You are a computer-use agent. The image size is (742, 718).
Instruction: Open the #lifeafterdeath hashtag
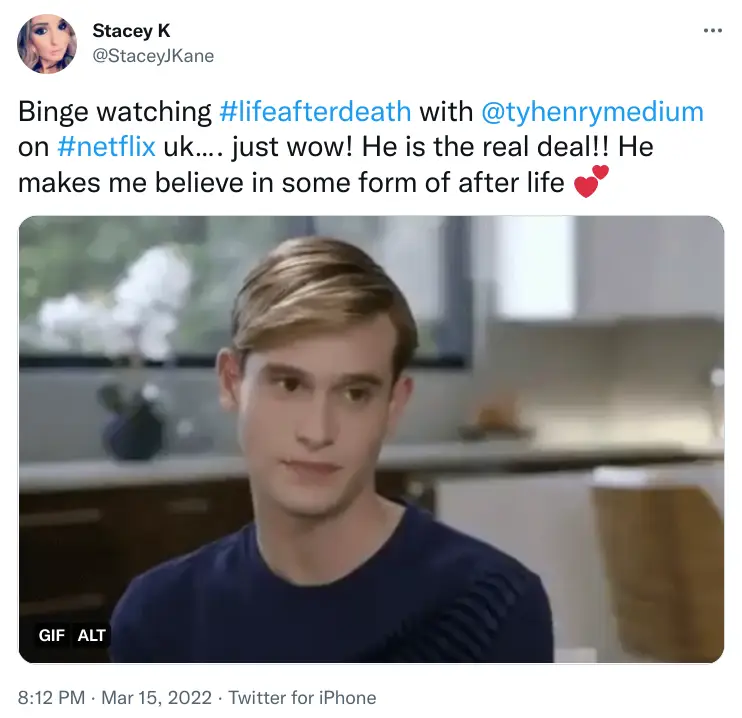(315, 111)
